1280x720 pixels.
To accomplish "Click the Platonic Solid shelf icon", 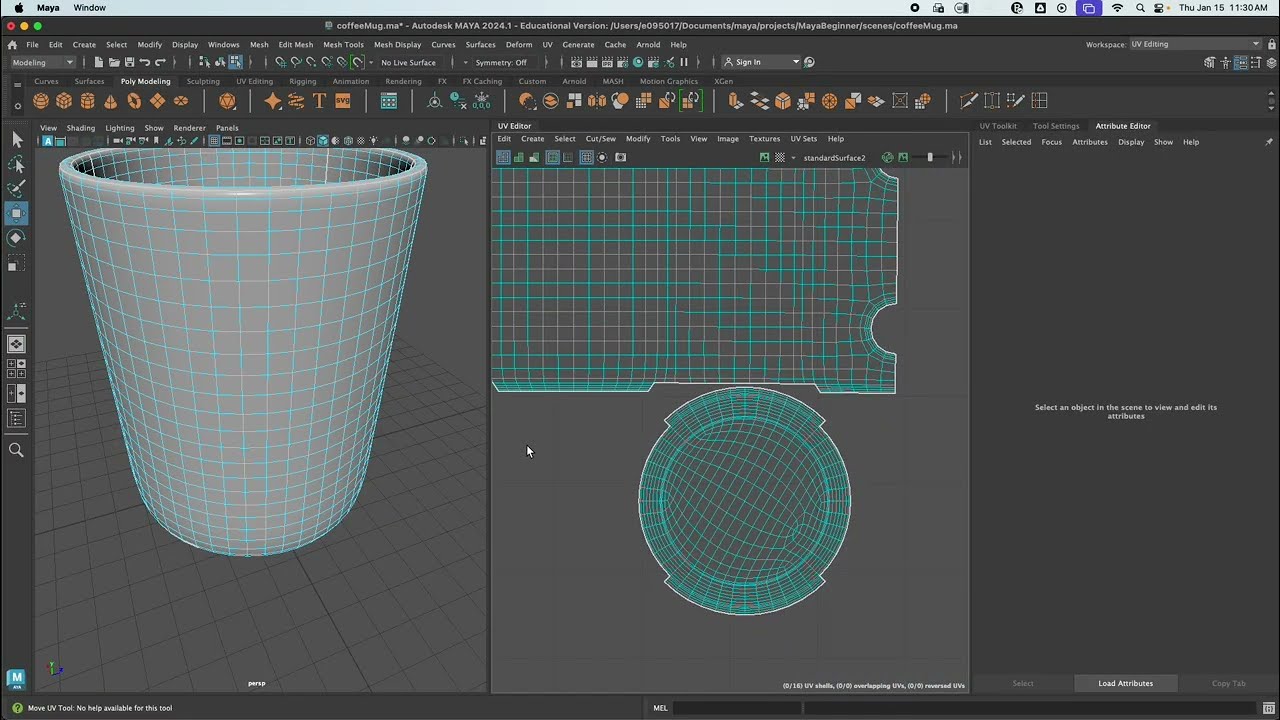I will (227, 101).
